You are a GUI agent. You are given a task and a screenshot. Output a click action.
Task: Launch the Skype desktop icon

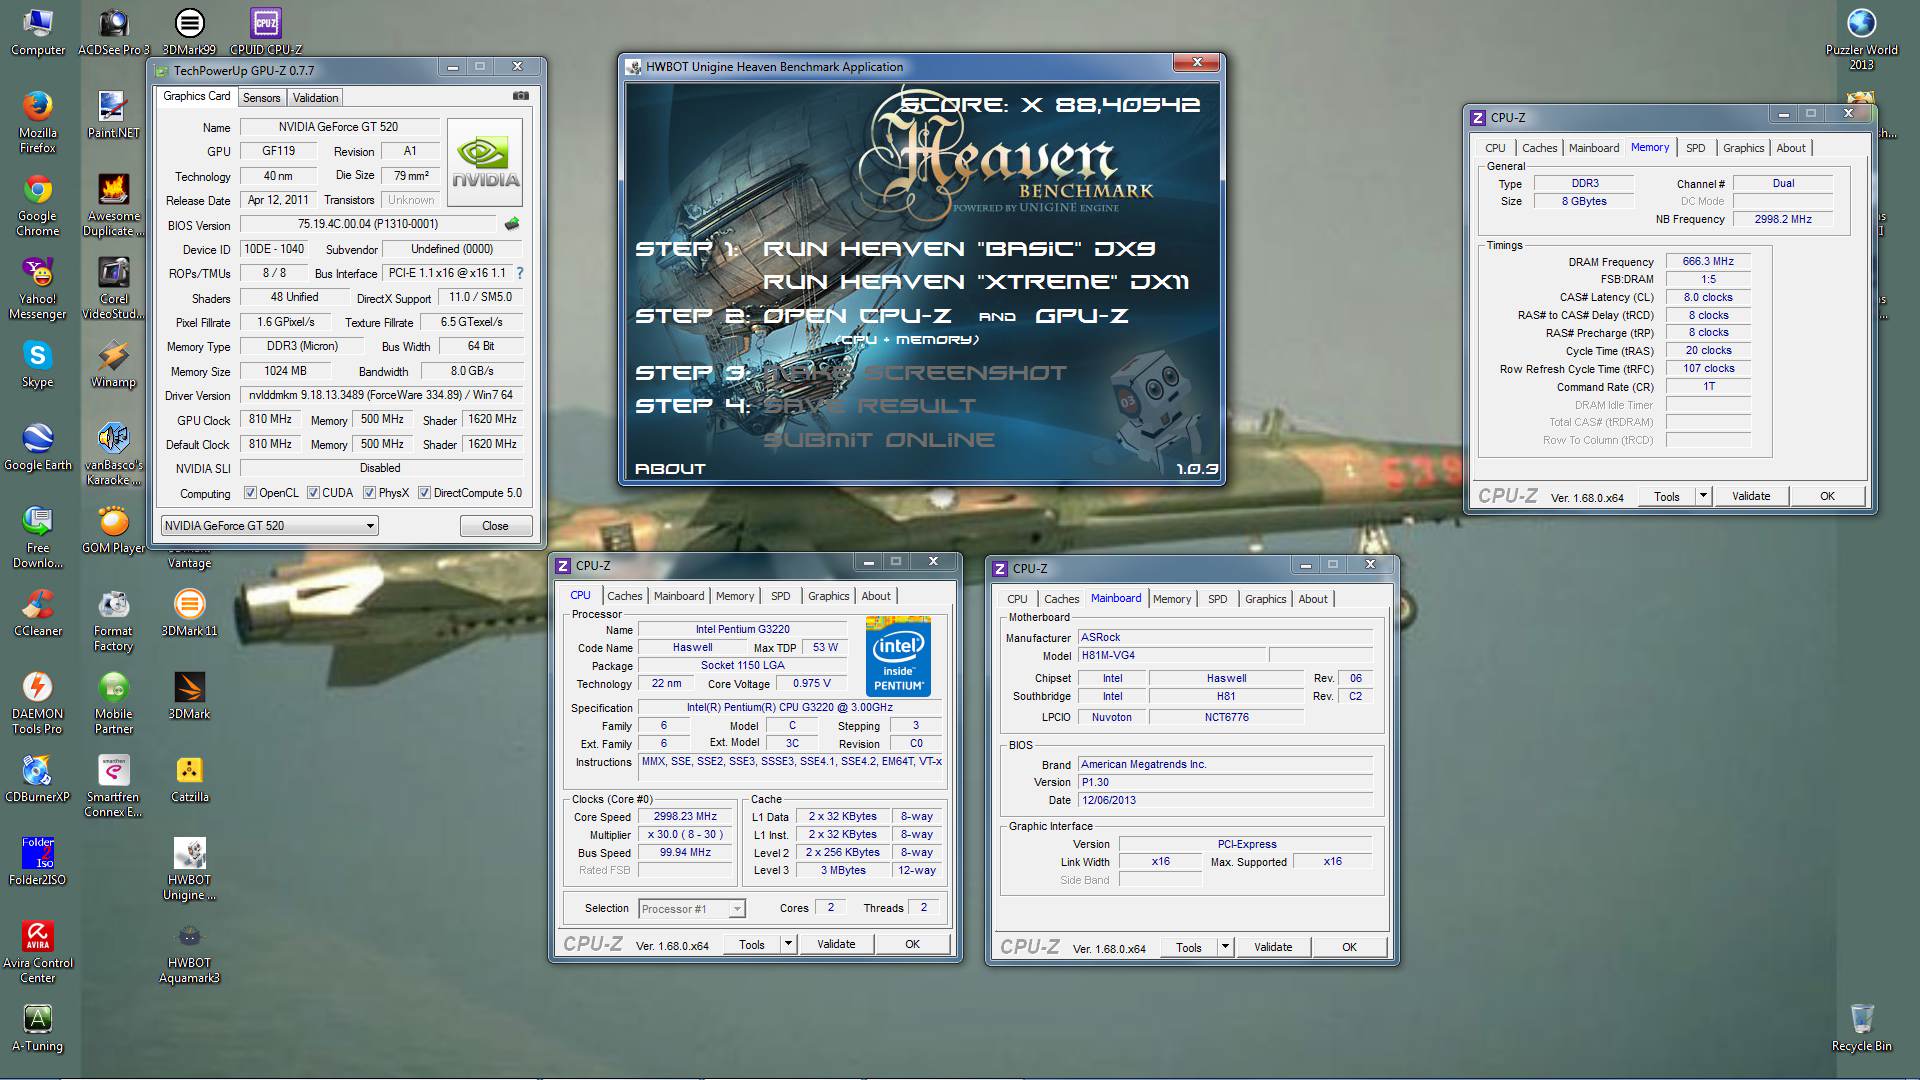point(37,363)
